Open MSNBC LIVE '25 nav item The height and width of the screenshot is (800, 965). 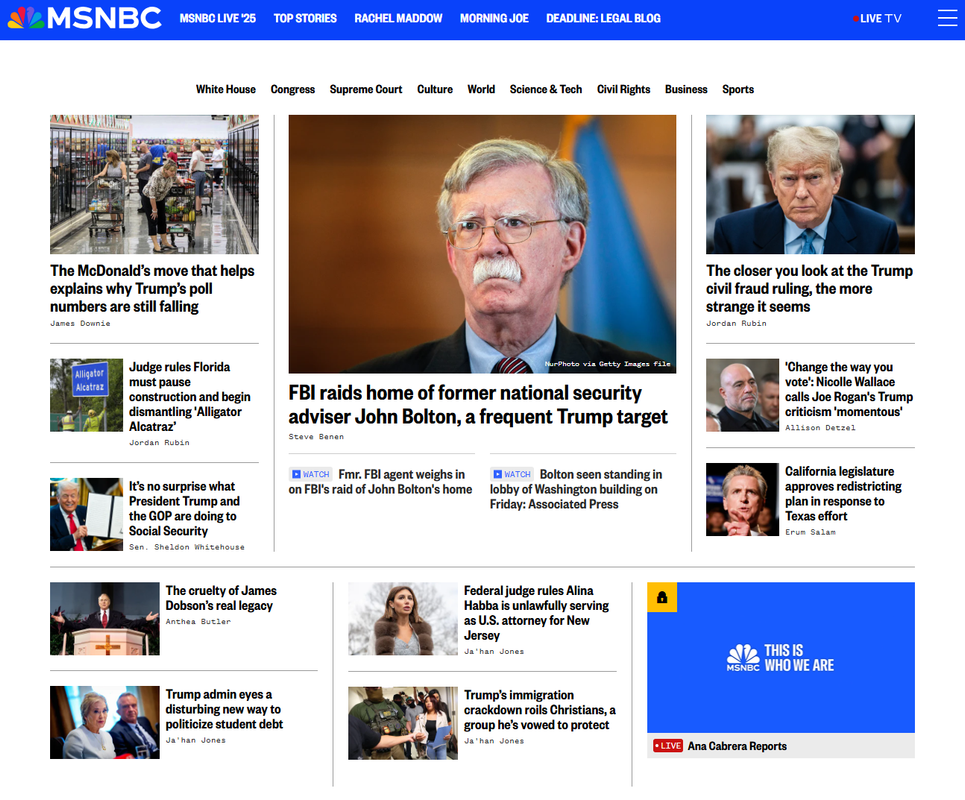click(x=217, y=18)
